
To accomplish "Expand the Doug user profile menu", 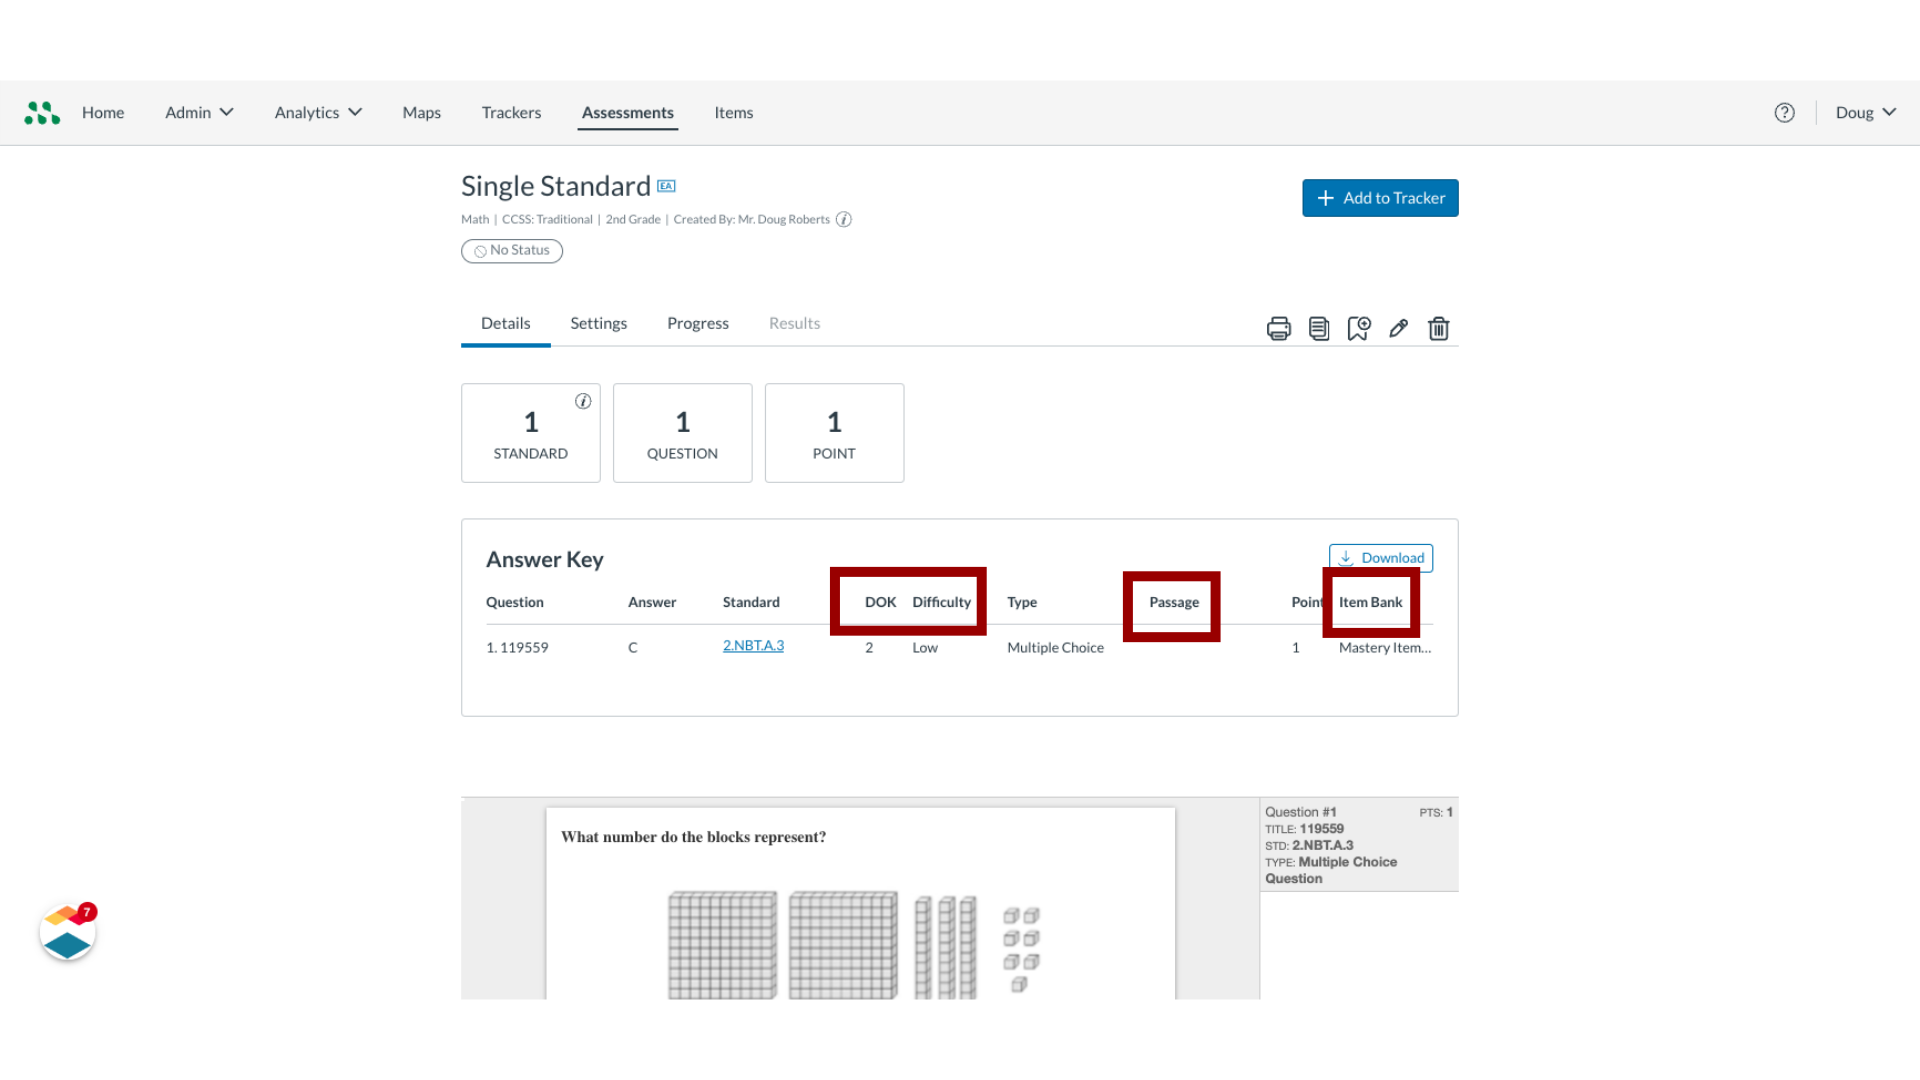I will pyautogui.click(x=1865, y=112).
